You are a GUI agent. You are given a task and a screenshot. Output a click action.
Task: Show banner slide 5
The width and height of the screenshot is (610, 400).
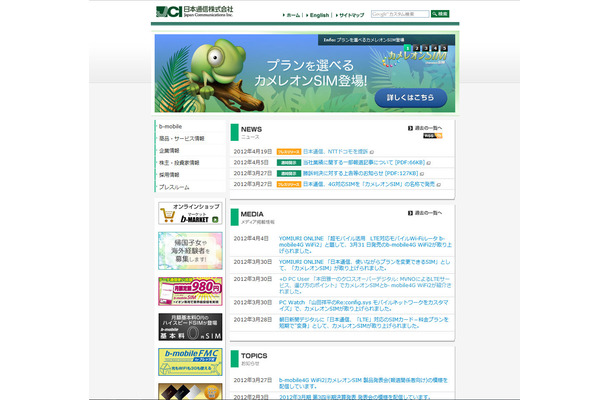[x=444, y=48]
